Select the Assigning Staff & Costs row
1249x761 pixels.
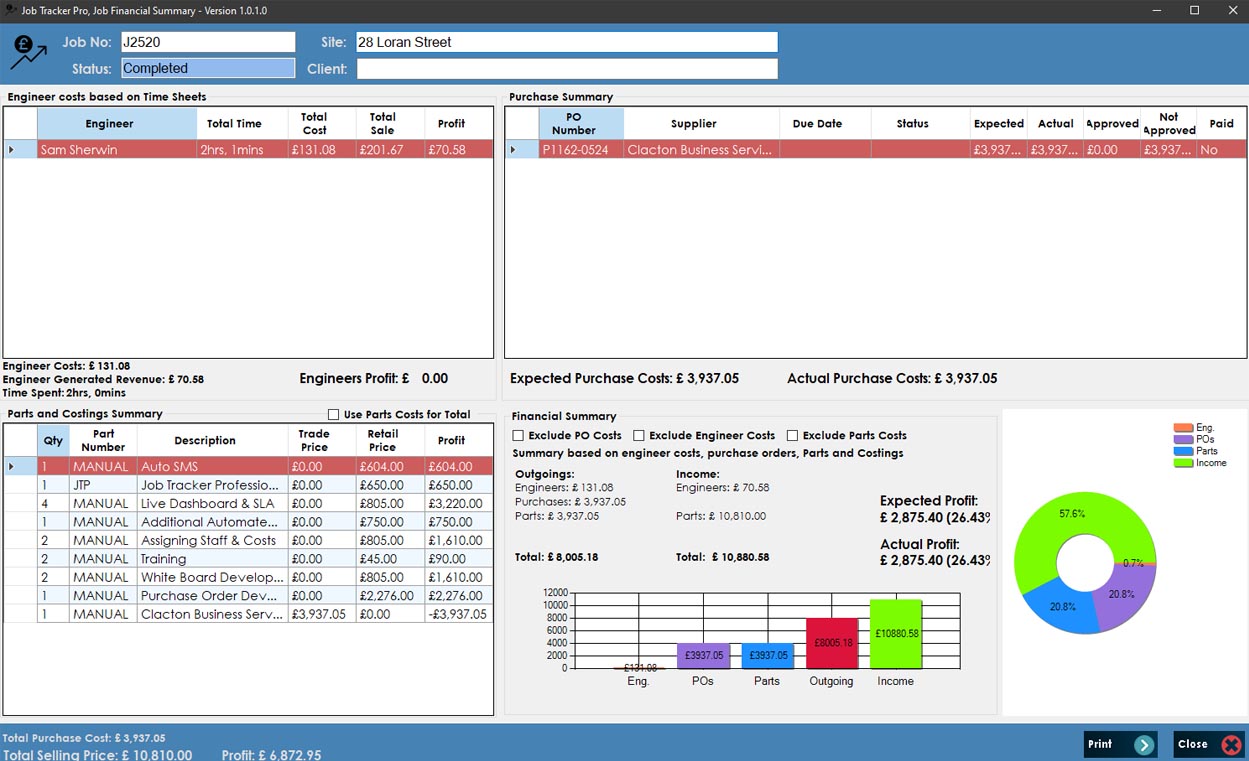pyautogui.click(x=248, y=540)
